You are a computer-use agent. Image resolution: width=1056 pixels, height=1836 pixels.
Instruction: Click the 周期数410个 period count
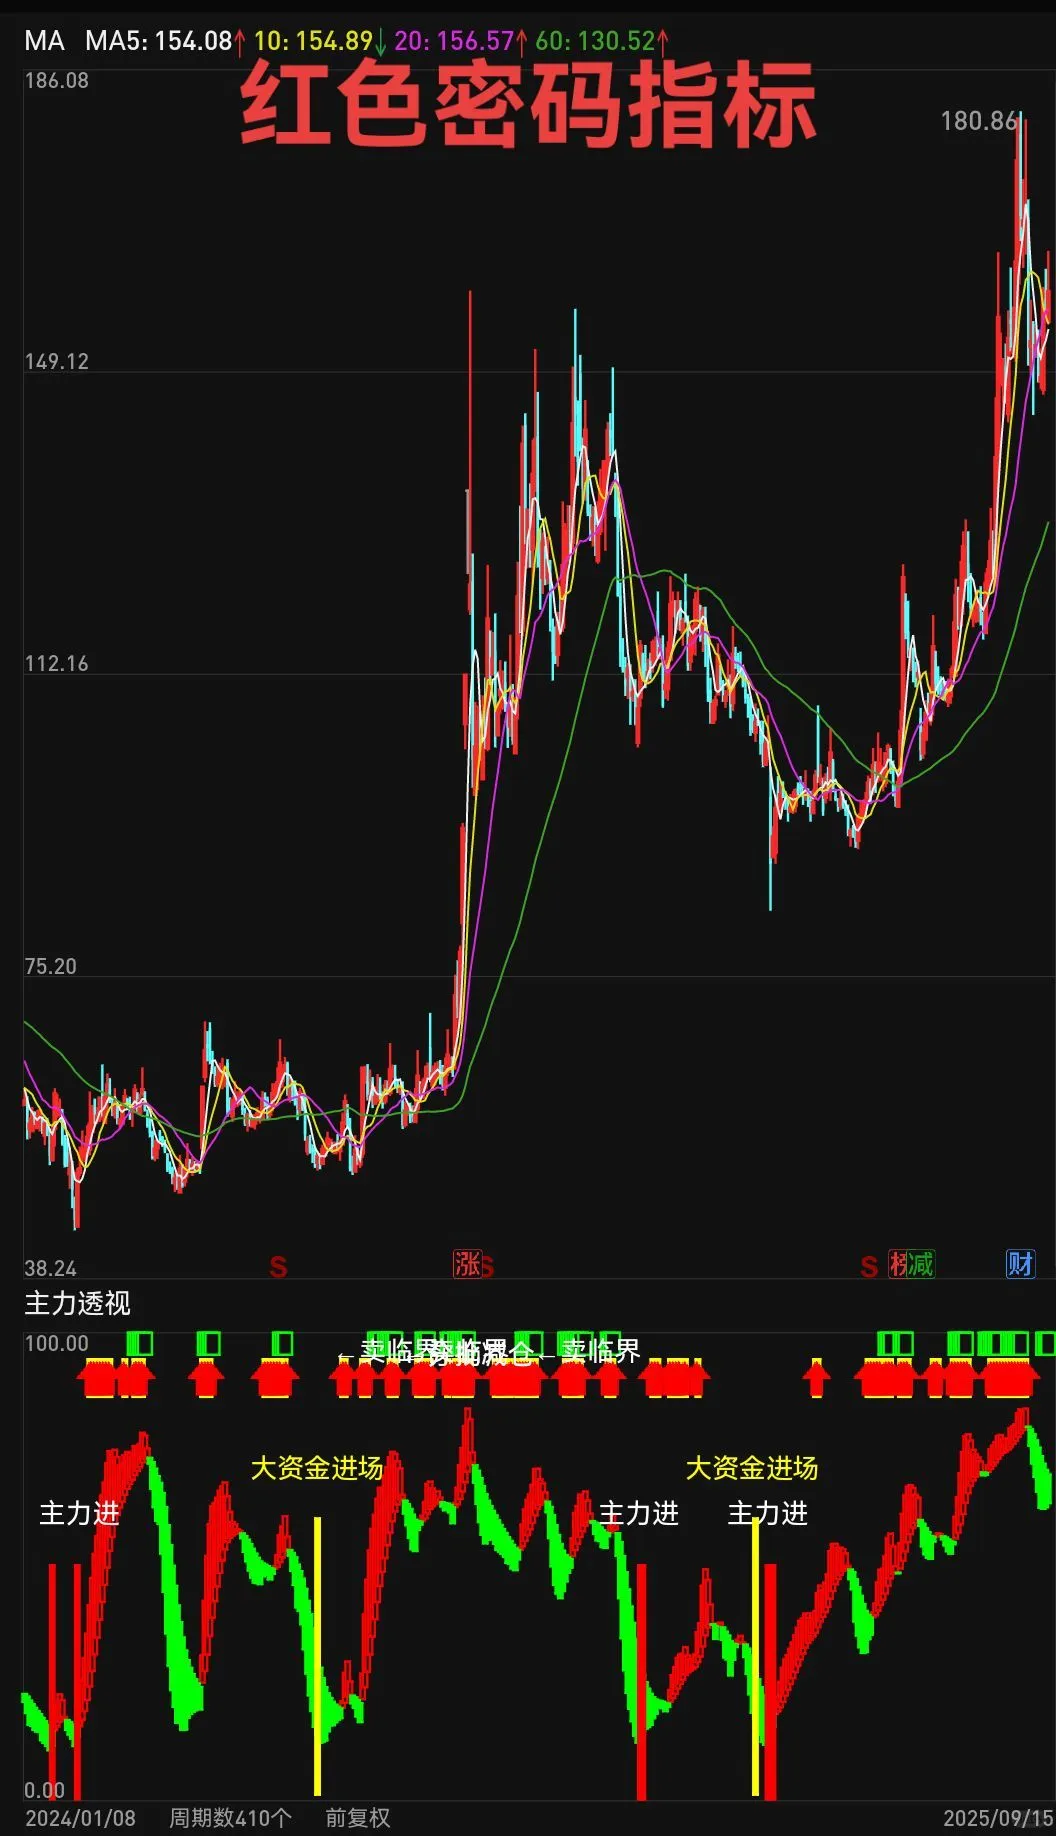(x=230, y=1818)
